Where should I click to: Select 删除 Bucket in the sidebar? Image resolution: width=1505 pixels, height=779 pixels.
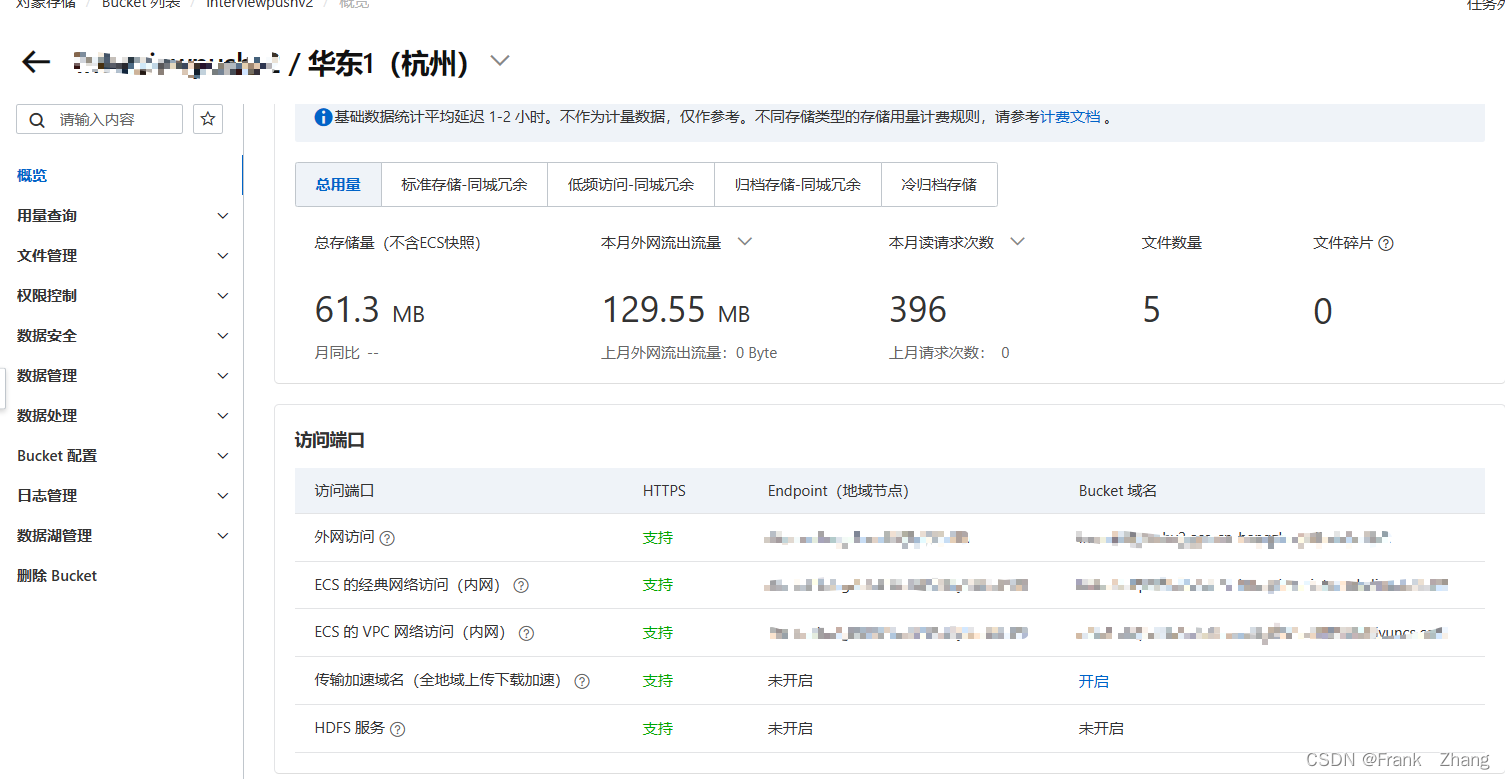[56, 575]
